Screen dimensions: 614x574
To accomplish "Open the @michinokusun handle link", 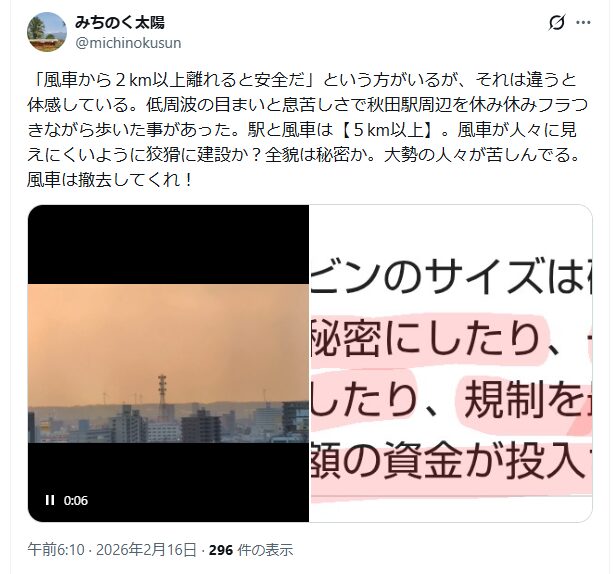I will coord(128,43).
